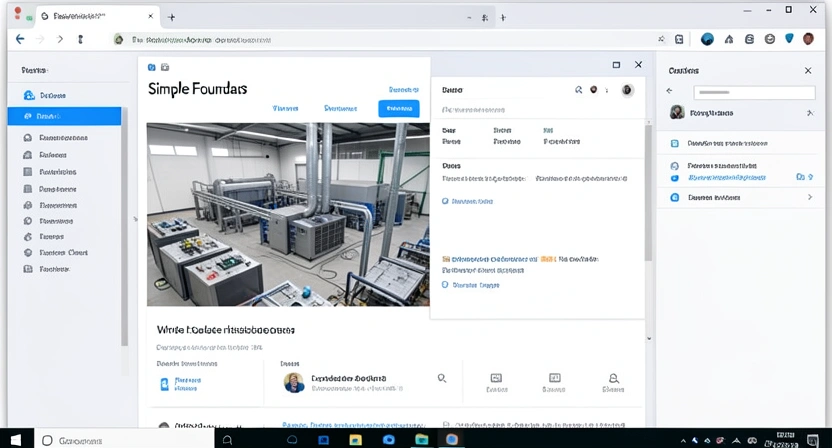Click the blue folder icon beside the italic link
832x448 pixels.
click(x=800, y=177)
